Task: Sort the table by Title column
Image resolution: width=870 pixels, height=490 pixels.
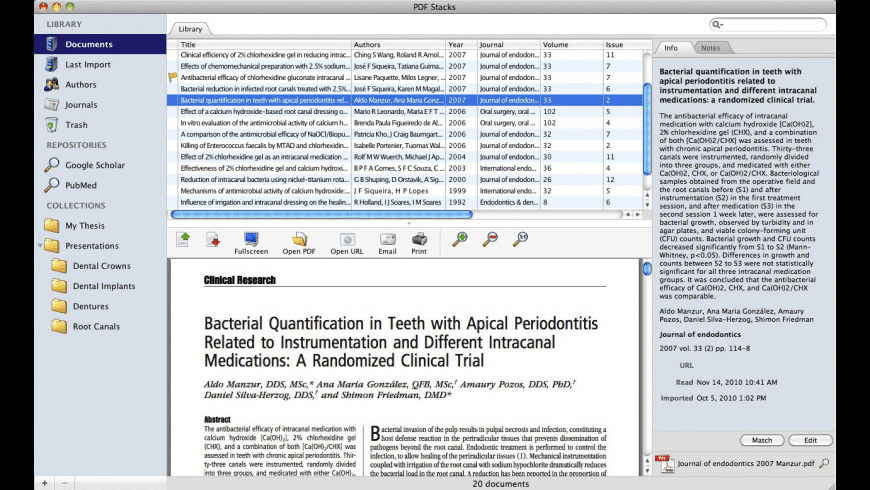Action: [265, 44]
